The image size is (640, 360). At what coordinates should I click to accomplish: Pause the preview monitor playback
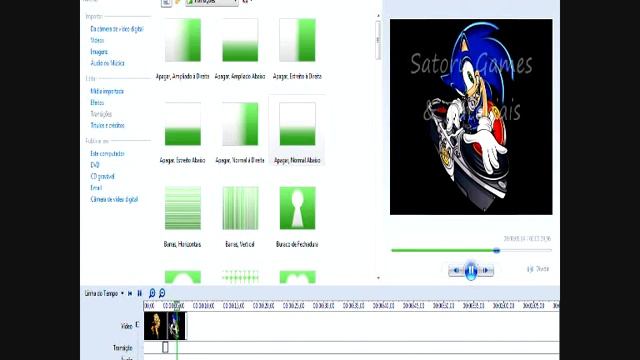click(x=471, y=270)
